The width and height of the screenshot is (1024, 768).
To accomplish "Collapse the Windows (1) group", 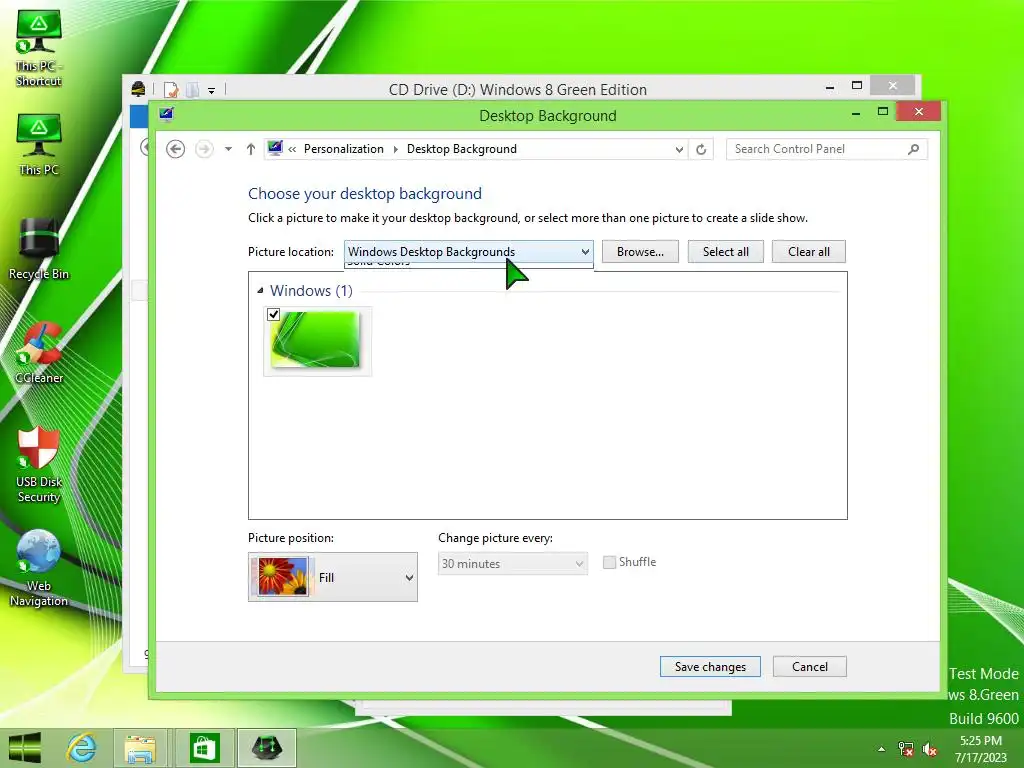I will point(260,290).
